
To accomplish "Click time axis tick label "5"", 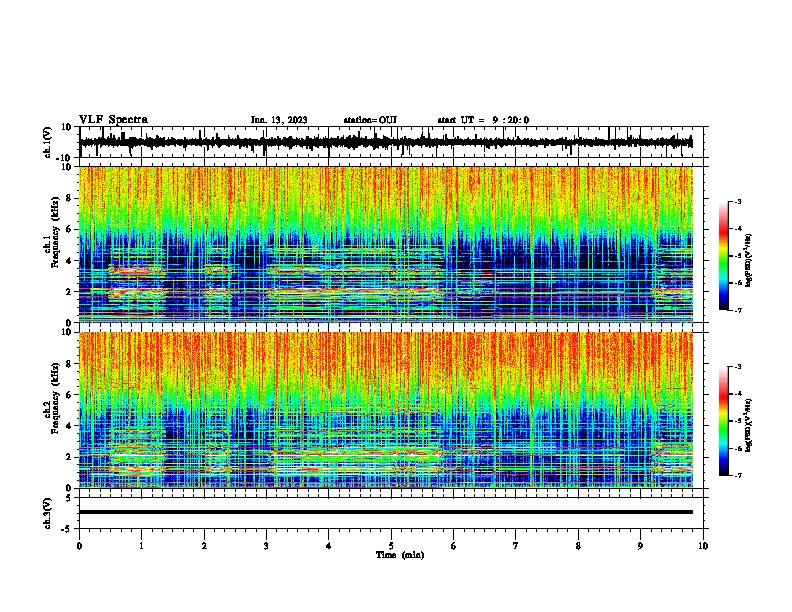I will click(391, 546).
